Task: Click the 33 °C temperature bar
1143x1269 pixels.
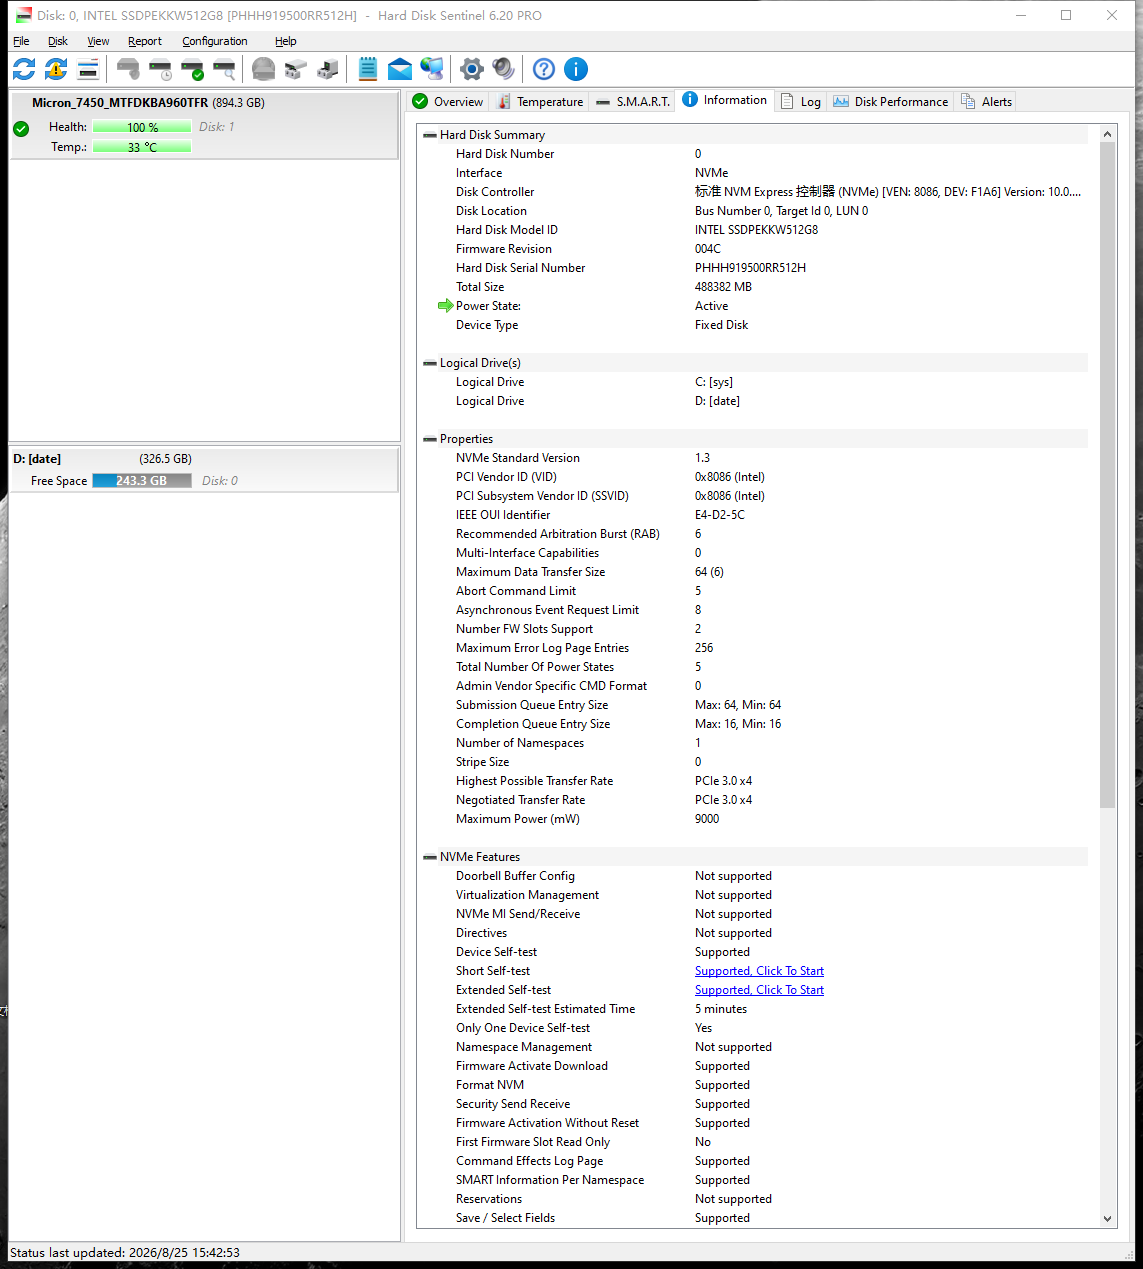Action: (x=142, y=147)
